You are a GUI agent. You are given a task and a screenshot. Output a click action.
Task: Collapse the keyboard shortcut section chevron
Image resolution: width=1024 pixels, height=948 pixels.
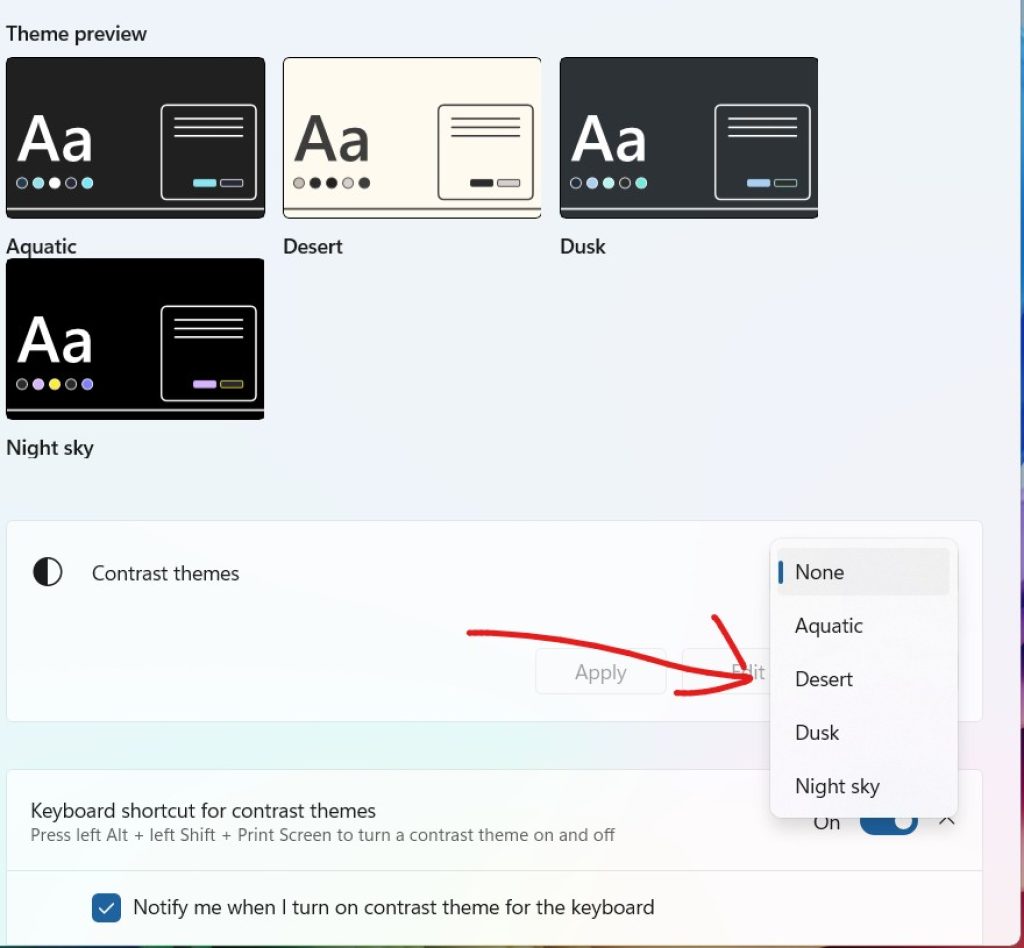[946, 822]
